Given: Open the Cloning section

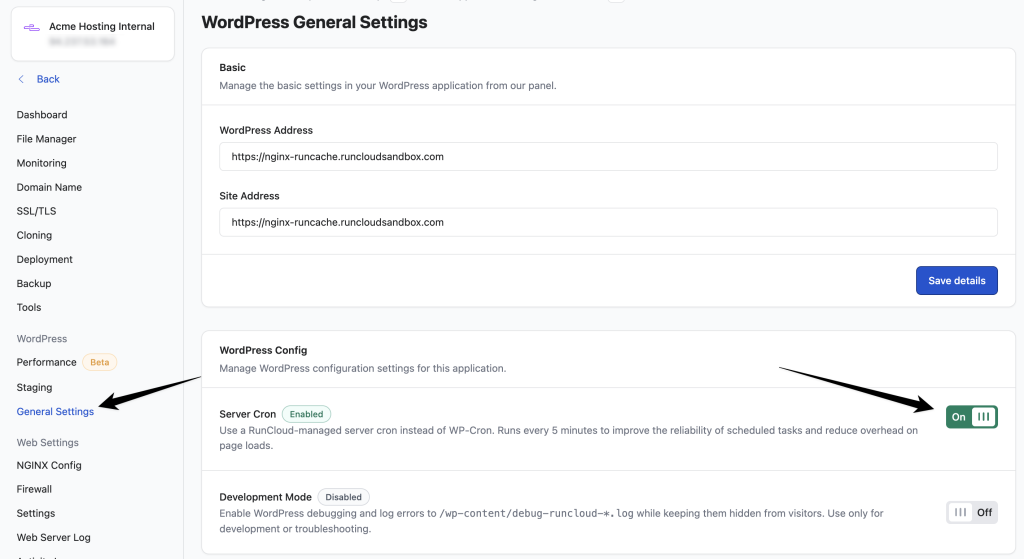Looking at the screenshot, I should click(x=34, y=235).
